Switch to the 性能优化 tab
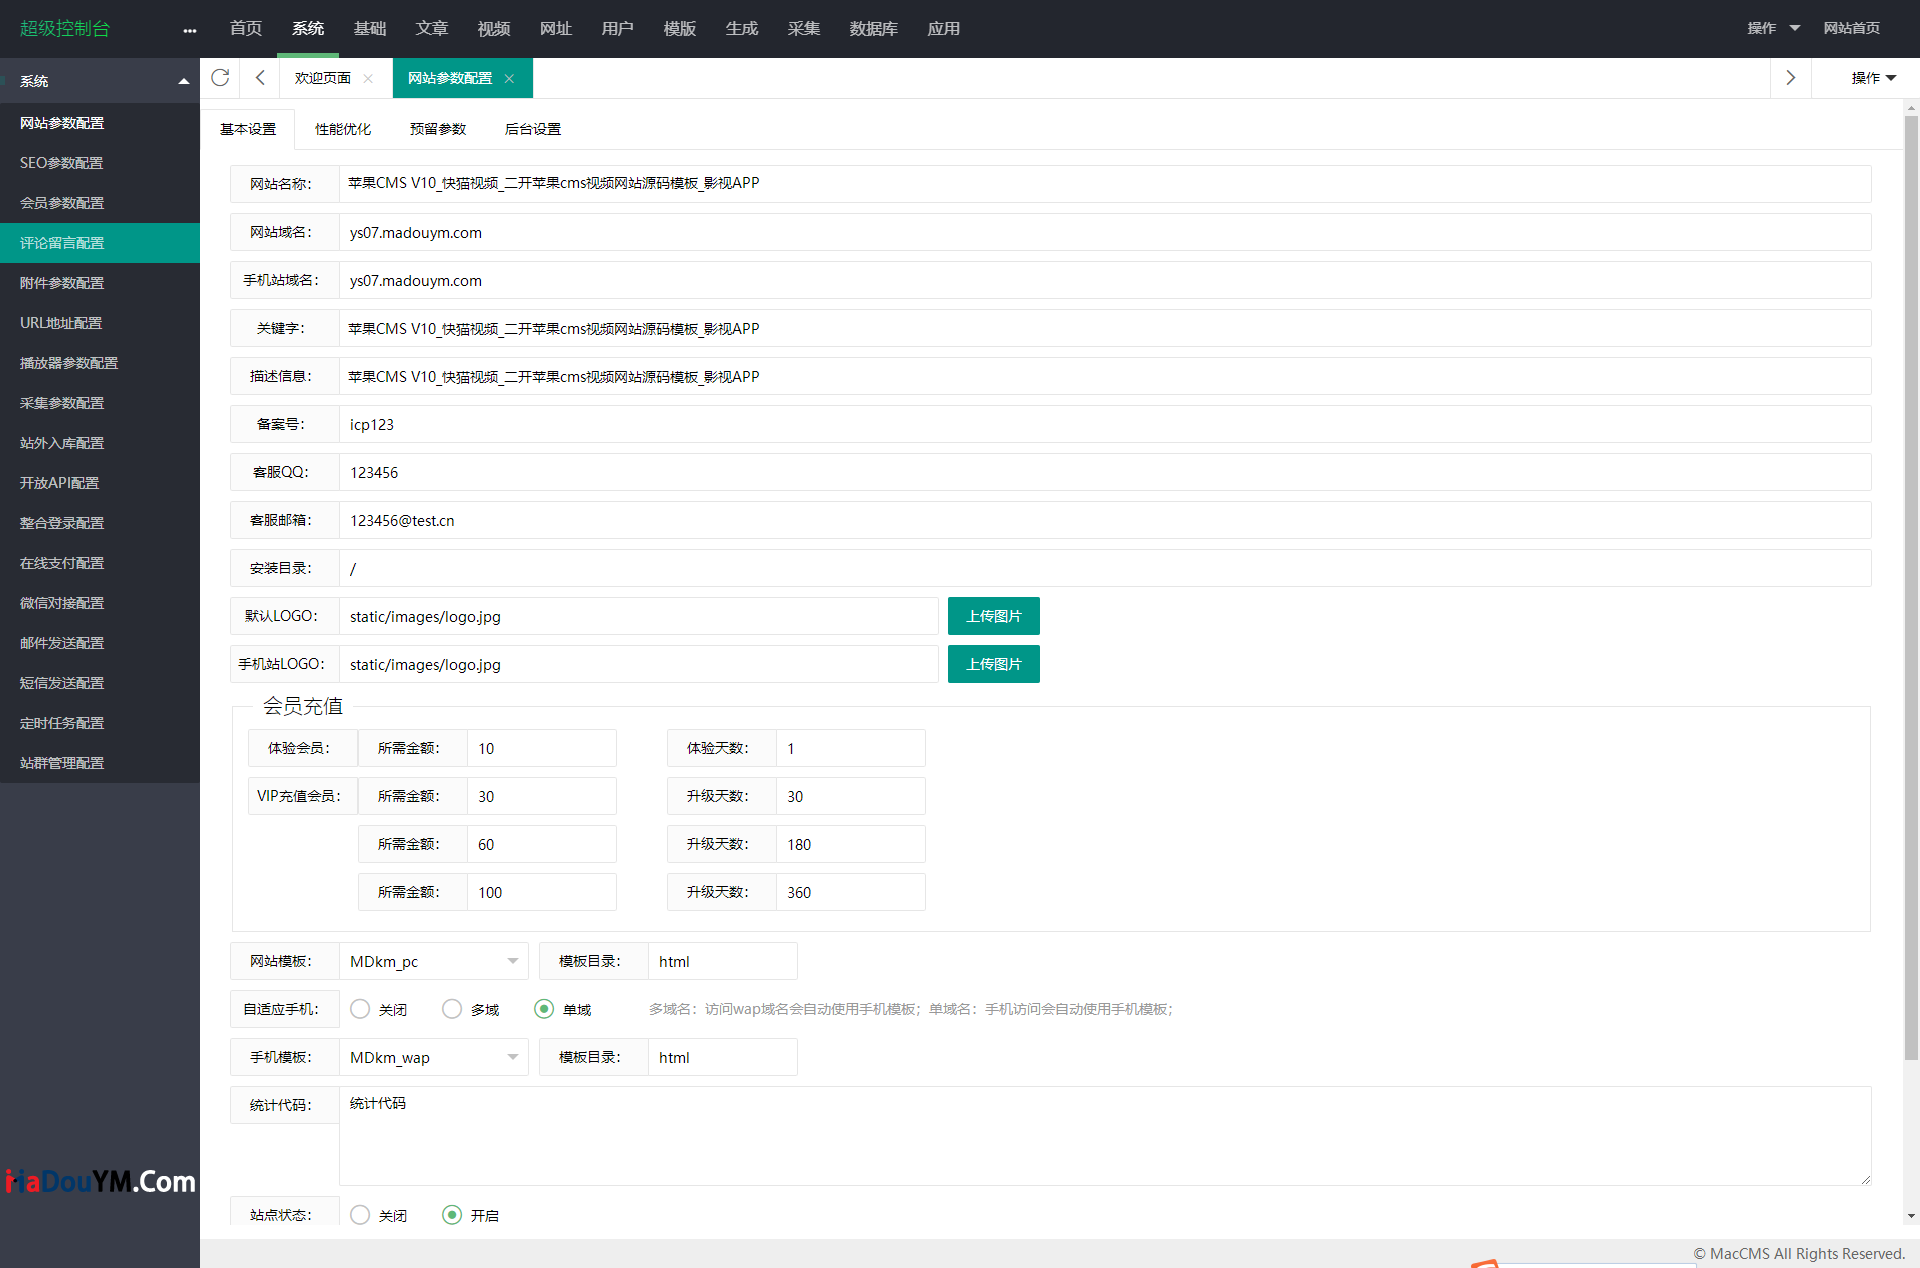The image size is (1920, 1268). pyautogui.click(x=342, y=128)
